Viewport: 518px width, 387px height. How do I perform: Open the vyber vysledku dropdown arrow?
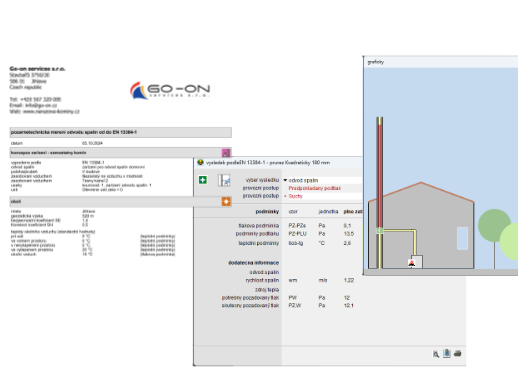tap(285, 180)
